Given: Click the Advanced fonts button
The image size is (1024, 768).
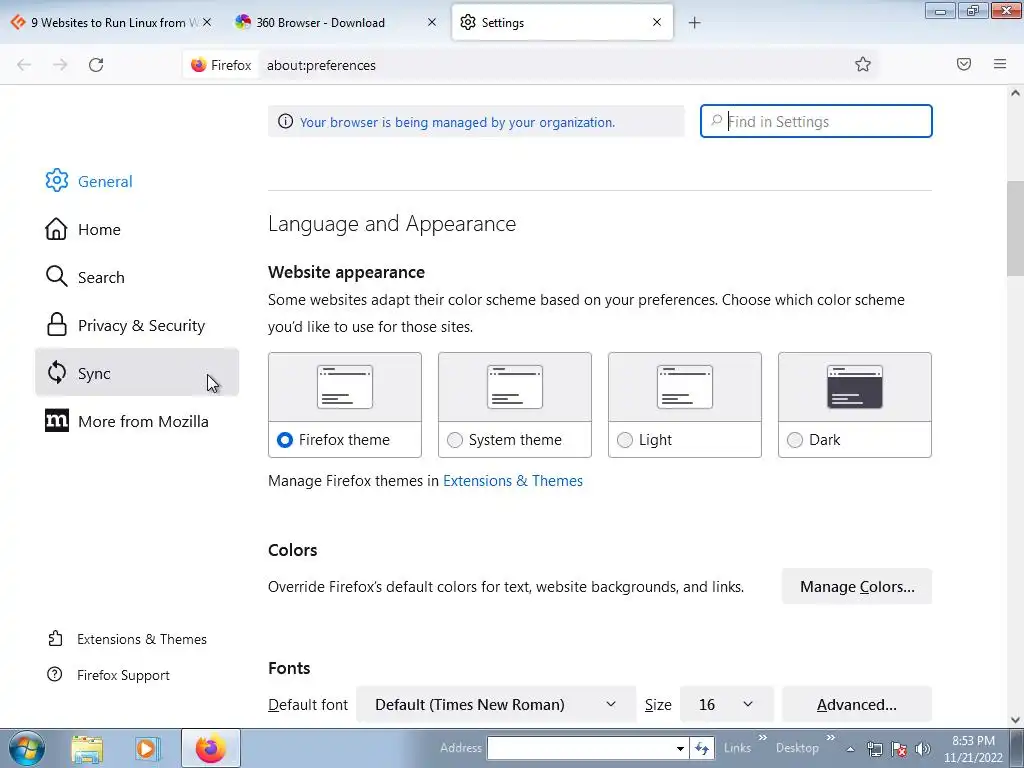Looking at the screenshot, I should tap(857, 705).
